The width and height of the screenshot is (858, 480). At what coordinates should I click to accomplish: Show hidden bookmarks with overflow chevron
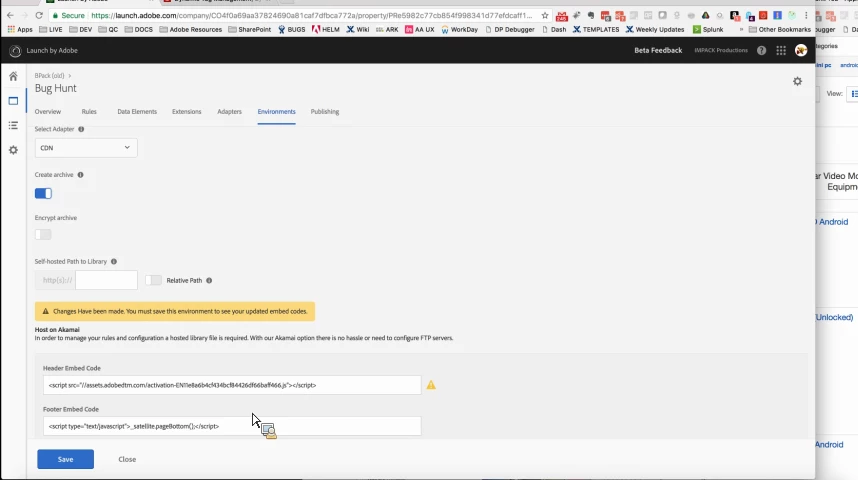(x=741, y=30)
